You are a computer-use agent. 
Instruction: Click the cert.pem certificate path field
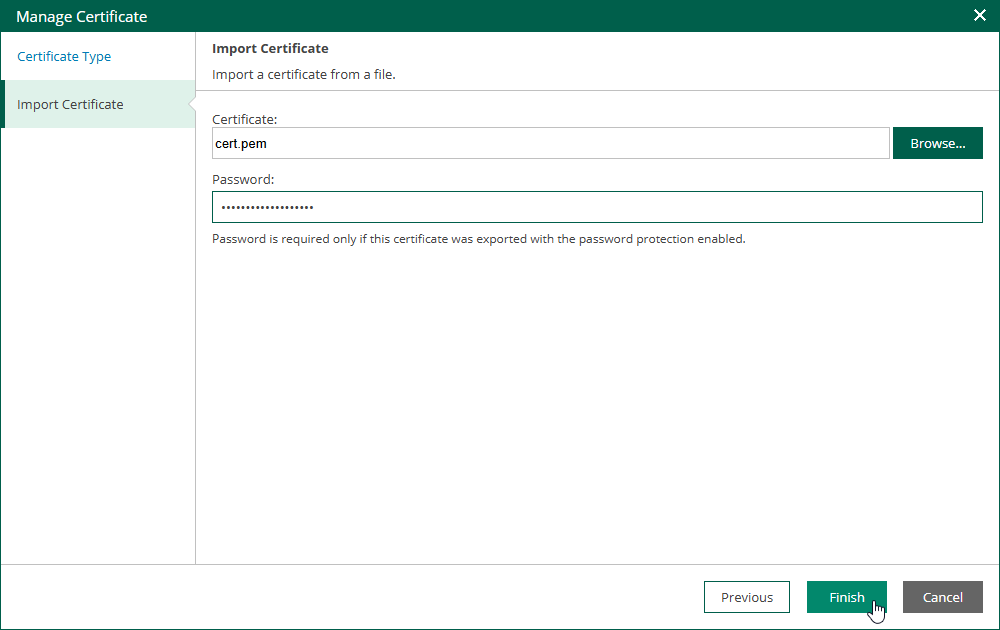550,143
